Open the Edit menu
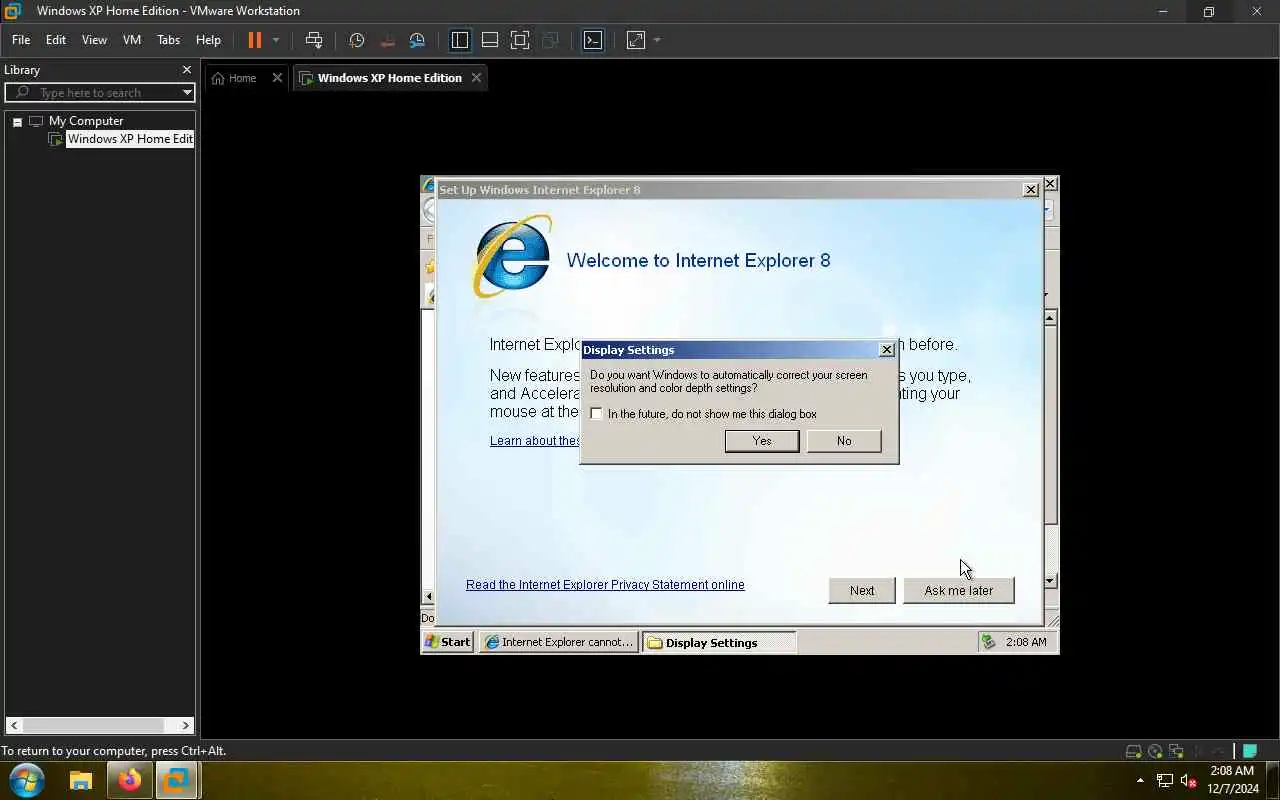 point(56,40)
